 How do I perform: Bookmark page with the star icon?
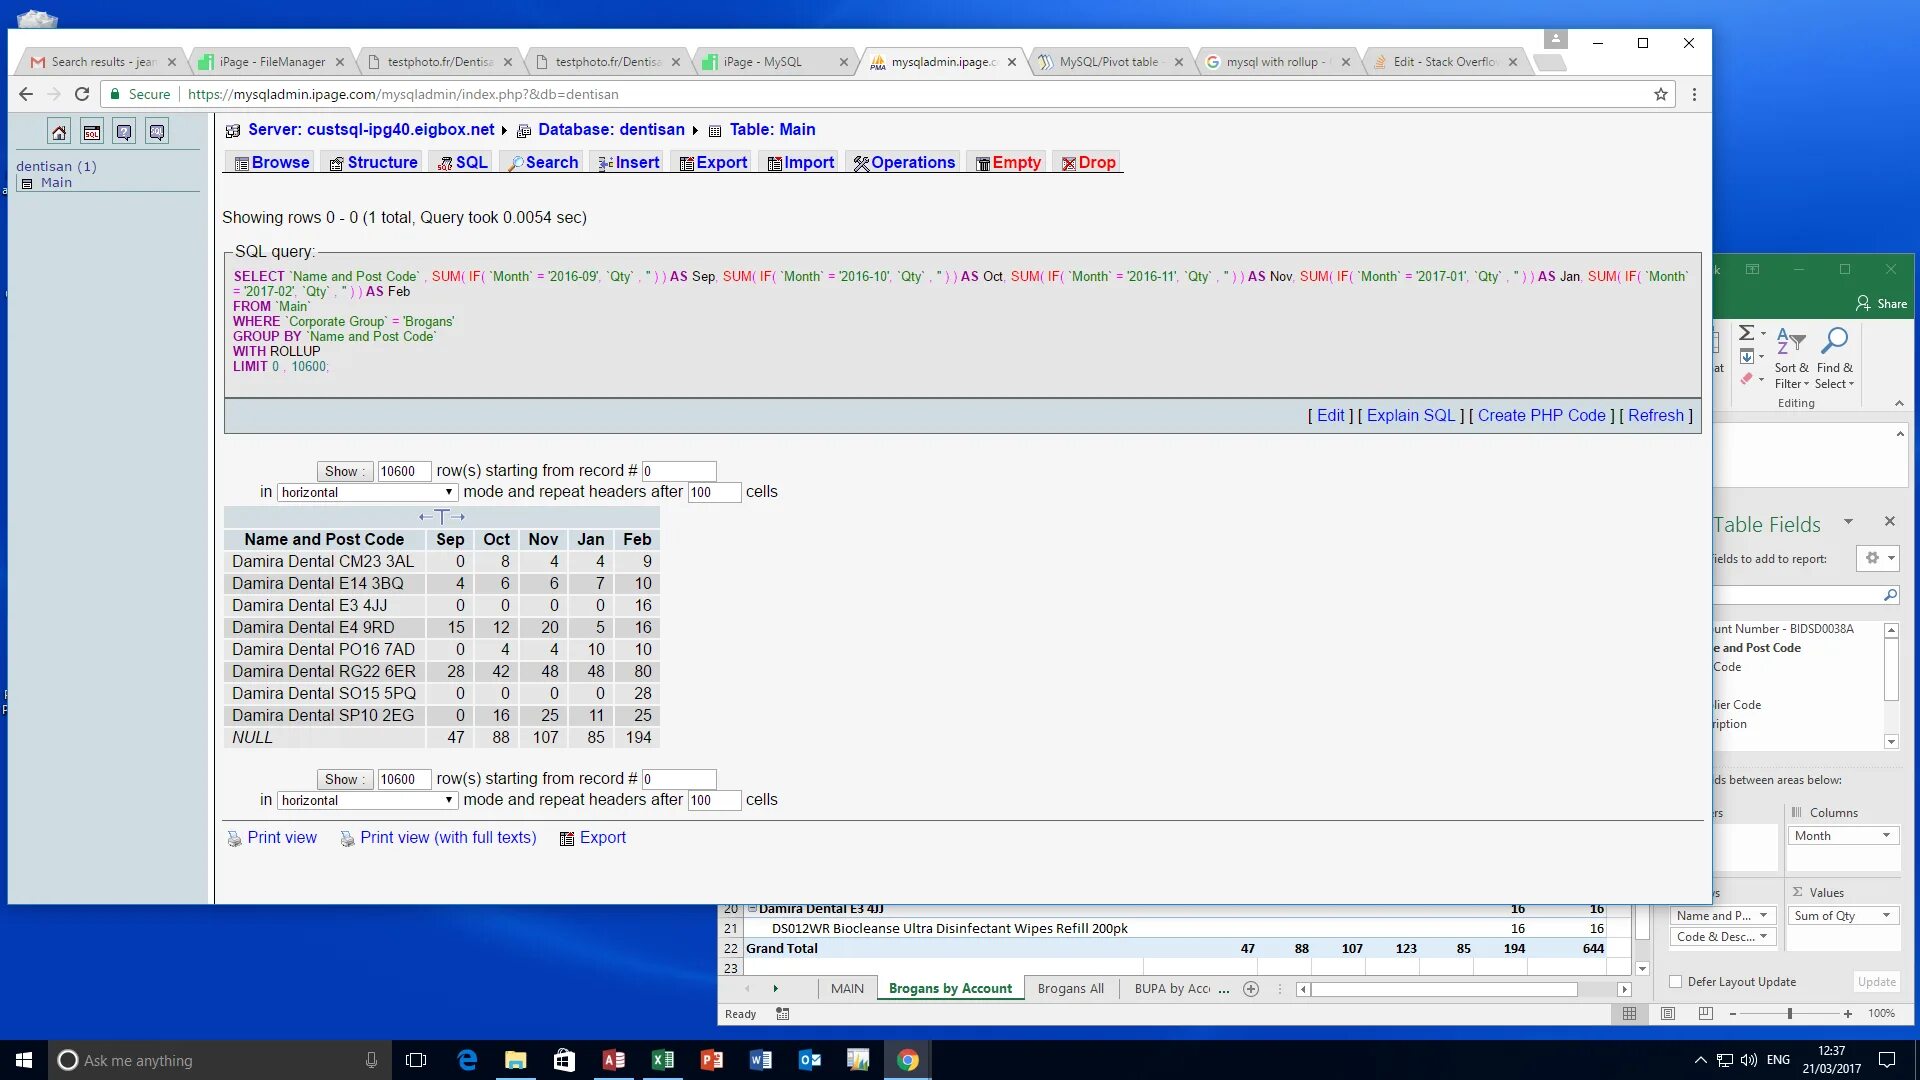pos(1661,94)
